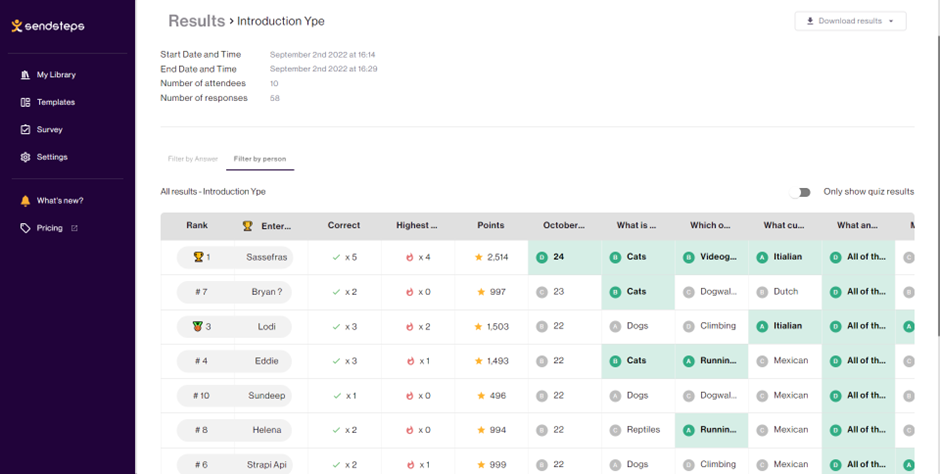Click the 'What is ...' column header

click(x=637, y=225)
